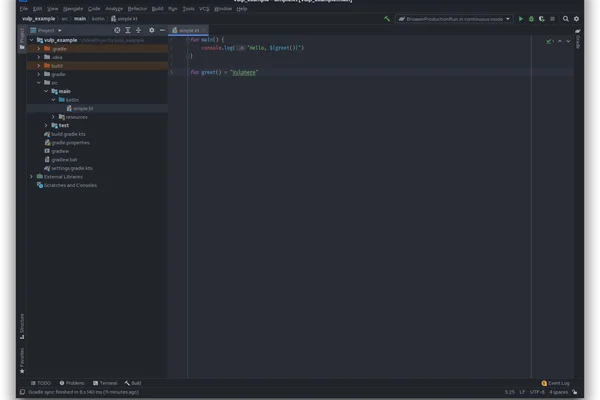The width and height of the screenshot is (600, 400).
Task: Click Expand All in Project panel
Action: 128,30
